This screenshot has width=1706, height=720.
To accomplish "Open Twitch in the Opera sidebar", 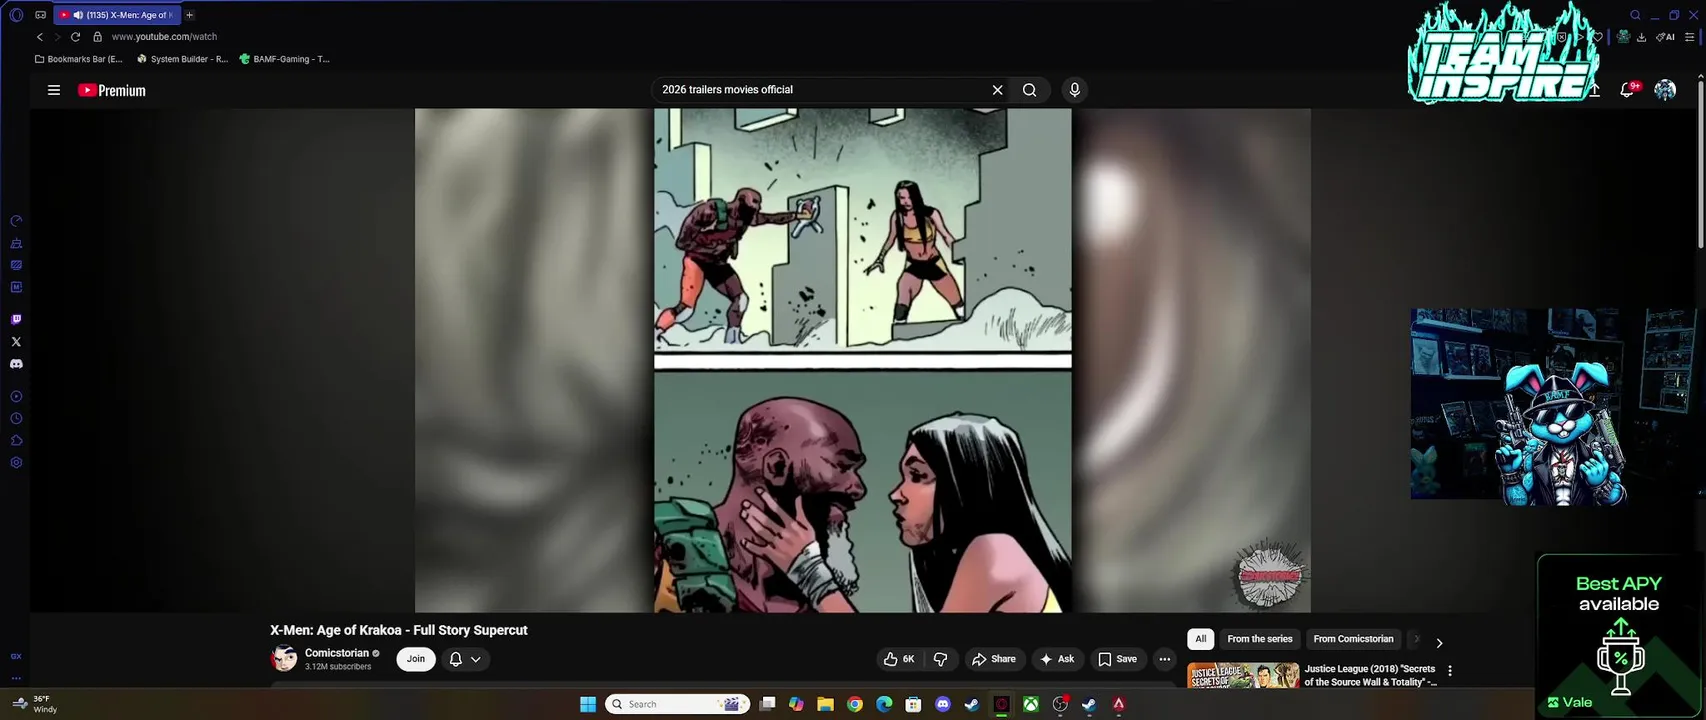I will [16, 320].
